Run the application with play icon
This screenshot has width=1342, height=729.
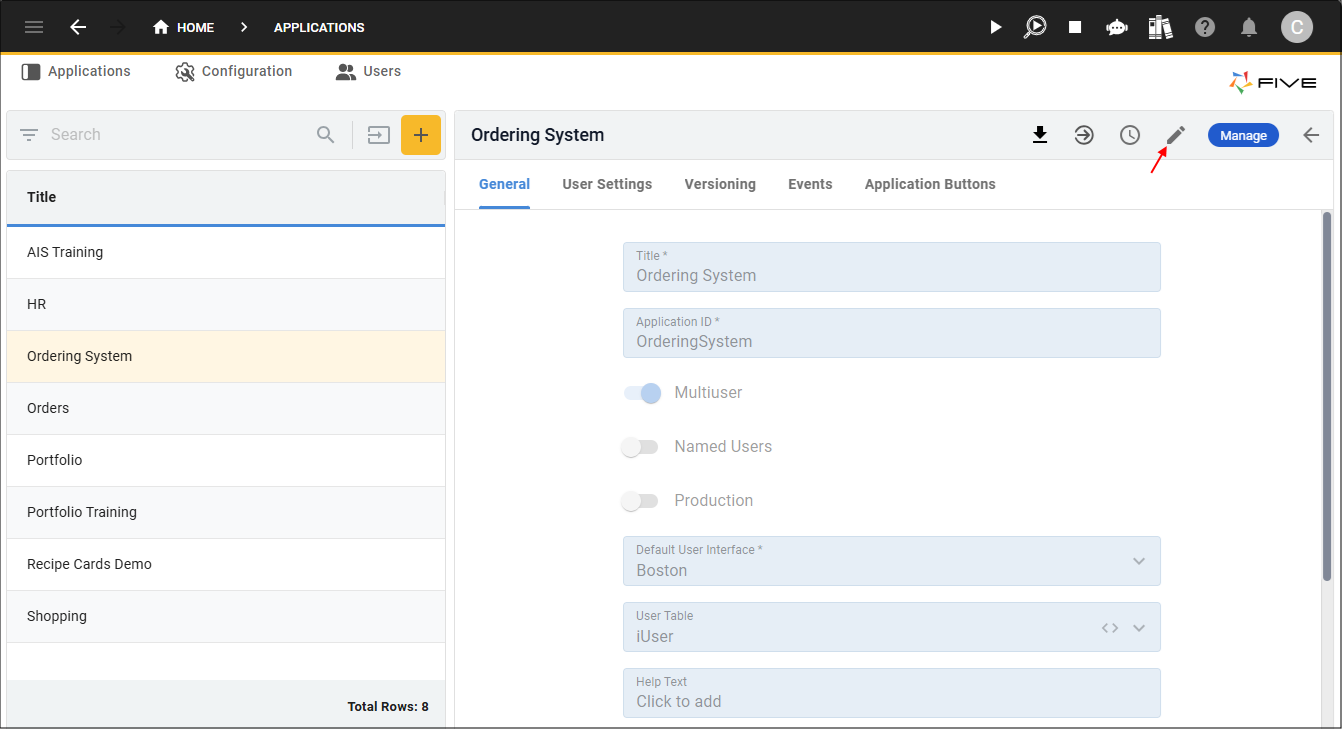tap(995, 27)
